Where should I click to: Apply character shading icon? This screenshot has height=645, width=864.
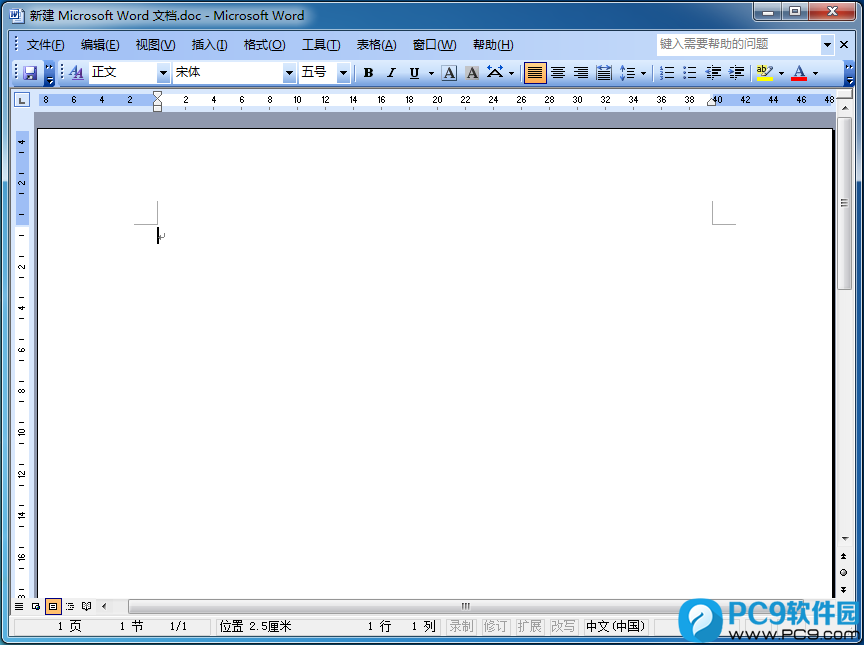(x=472, y=73)
